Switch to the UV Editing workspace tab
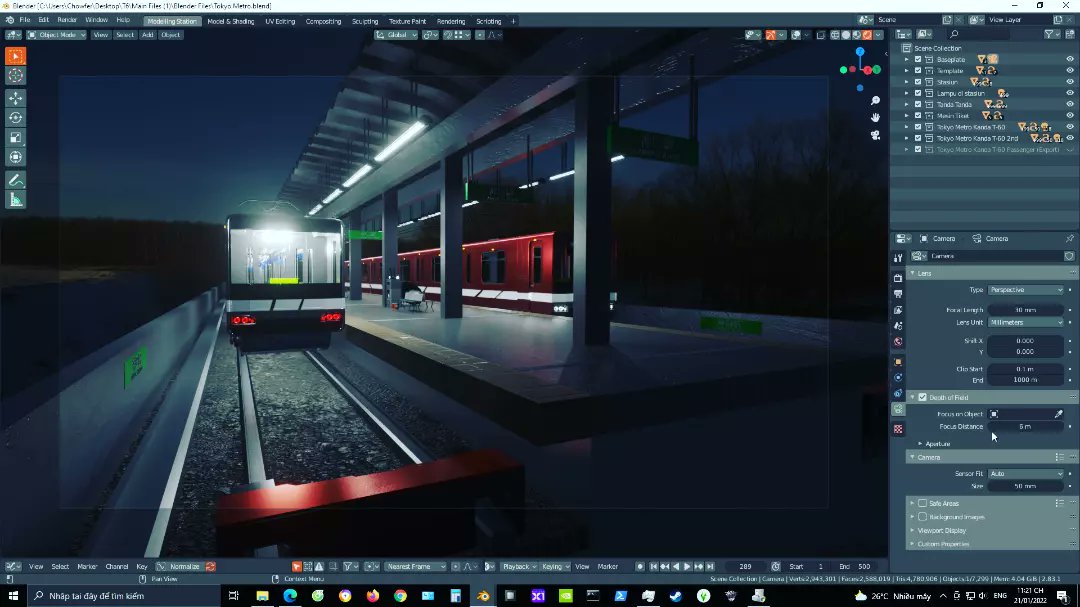This screenshot has width=1080, height=607. tap(280, 21)
